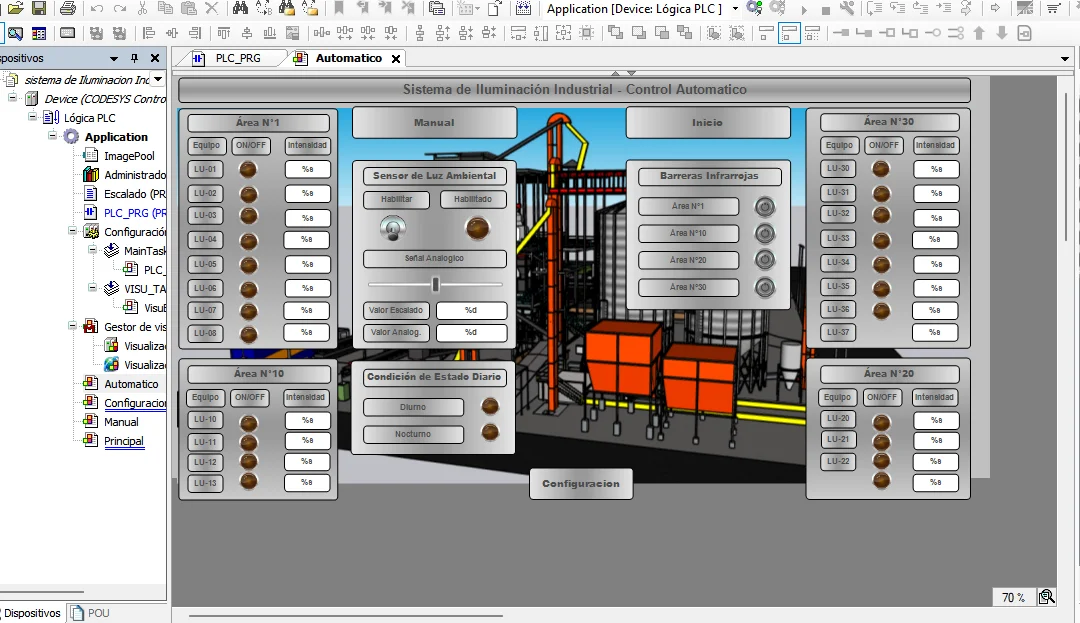Click the Señal Analogico slider handle
Image resolution: width=1080 pixels, height=623 pixels.
pos(436,285)
